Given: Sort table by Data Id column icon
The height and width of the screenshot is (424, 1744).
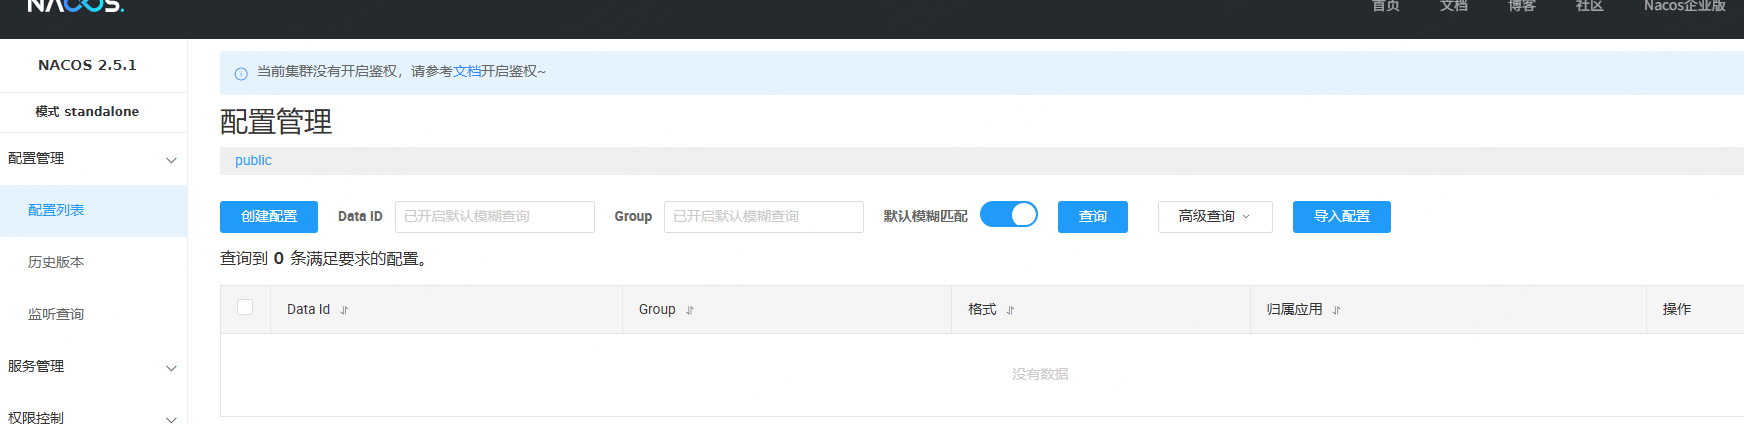Looking at the screenshot, I should (x=344, y=311).
